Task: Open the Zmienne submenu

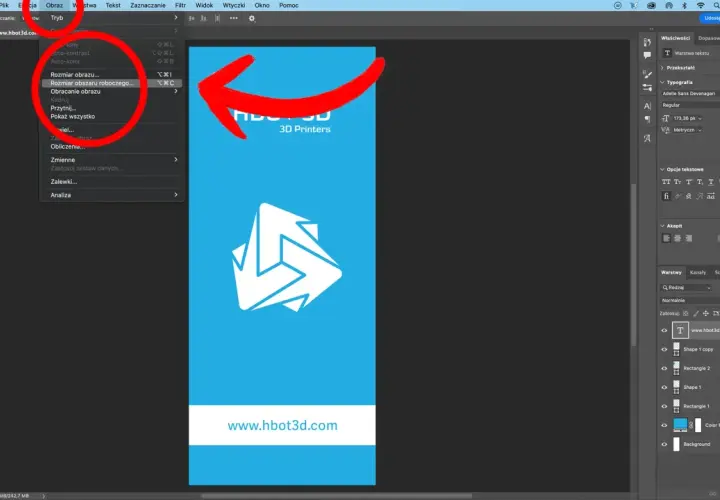Action: click(112, 160)
